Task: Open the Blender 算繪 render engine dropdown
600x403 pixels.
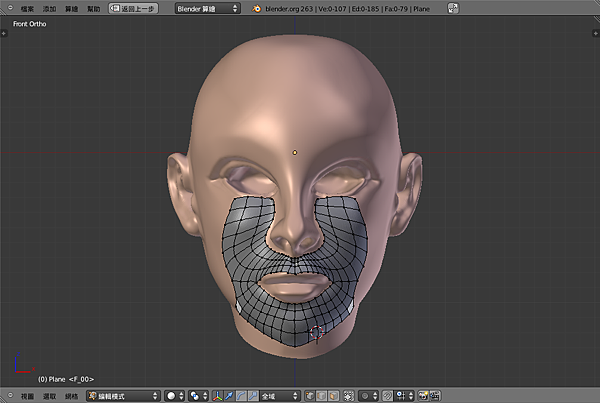Action: [x=207, y=7]
